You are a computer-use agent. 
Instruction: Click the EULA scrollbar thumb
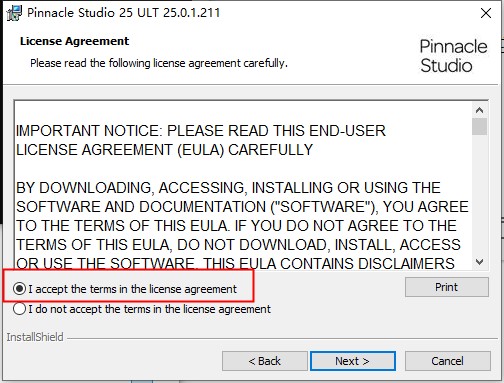pyautogui.click(x=479, y=126)
